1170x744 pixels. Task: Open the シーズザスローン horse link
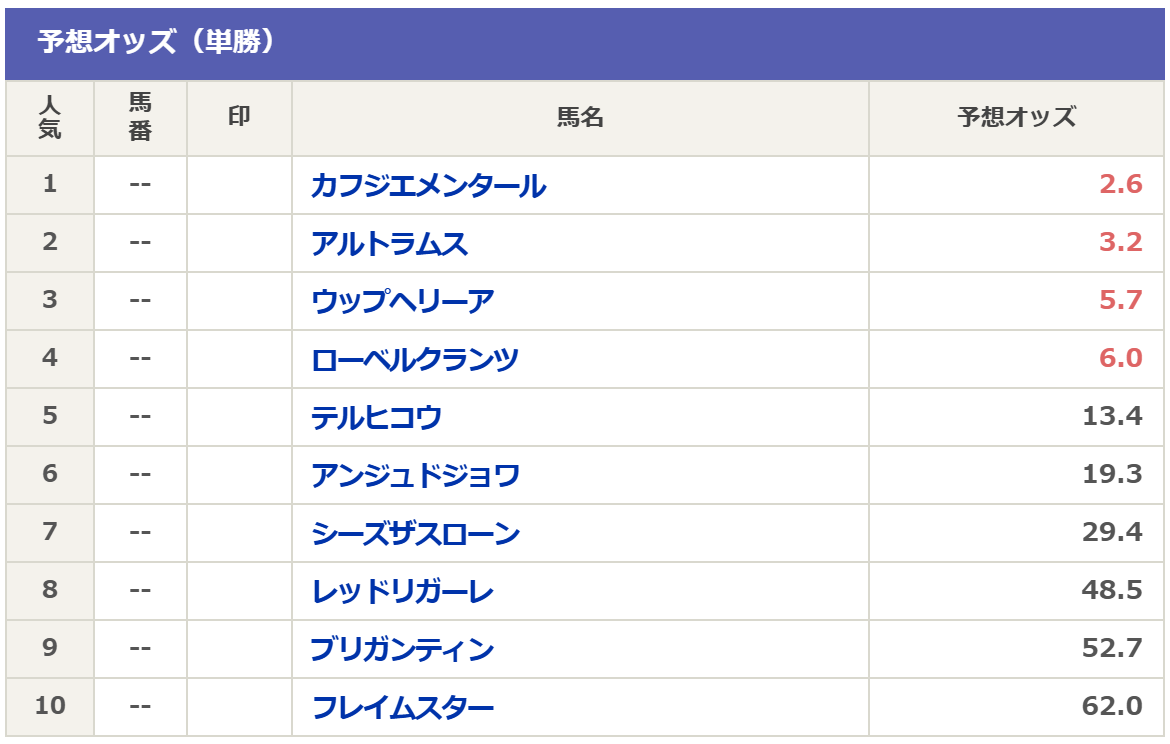(x=415, y=533)
